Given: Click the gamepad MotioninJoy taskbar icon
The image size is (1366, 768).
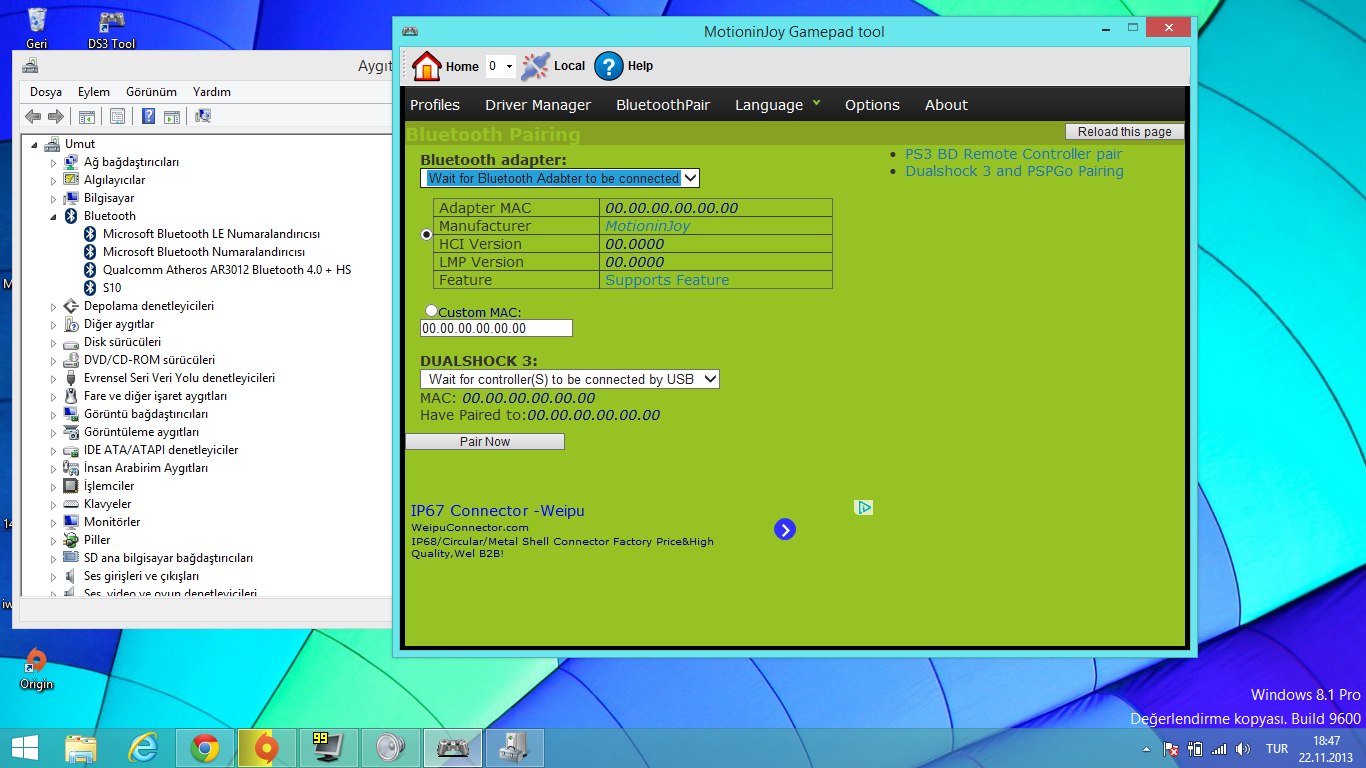Looking at the screenshot, I should pyautogui.click(x=453, y=748).
